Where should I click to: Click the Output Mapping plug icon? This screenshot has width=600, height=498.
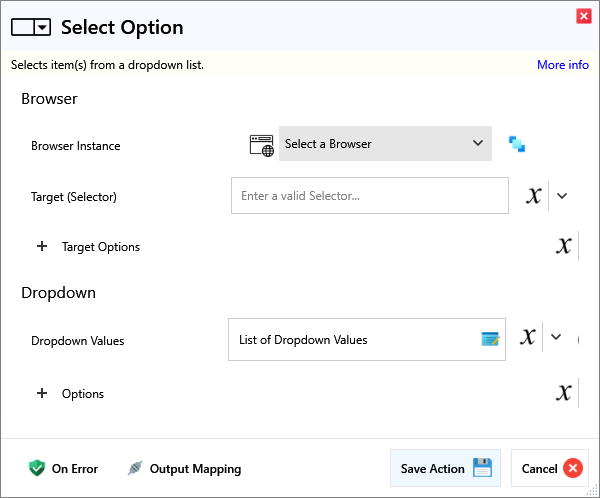pyautogui.click(x=135, y=468)
